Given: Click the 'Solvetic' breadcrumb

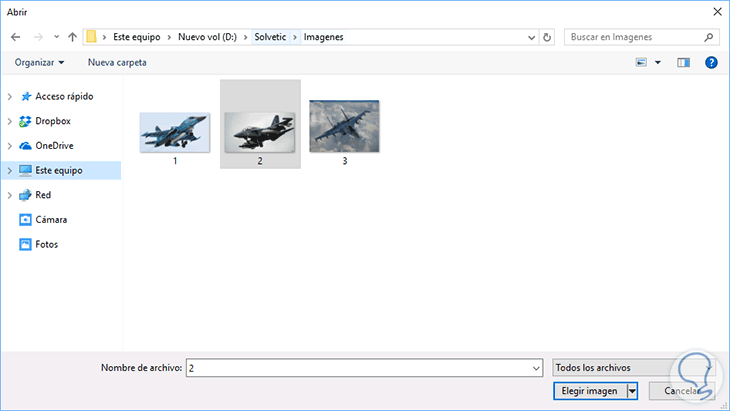Looking at the screenshot, I should pos(270,37).
